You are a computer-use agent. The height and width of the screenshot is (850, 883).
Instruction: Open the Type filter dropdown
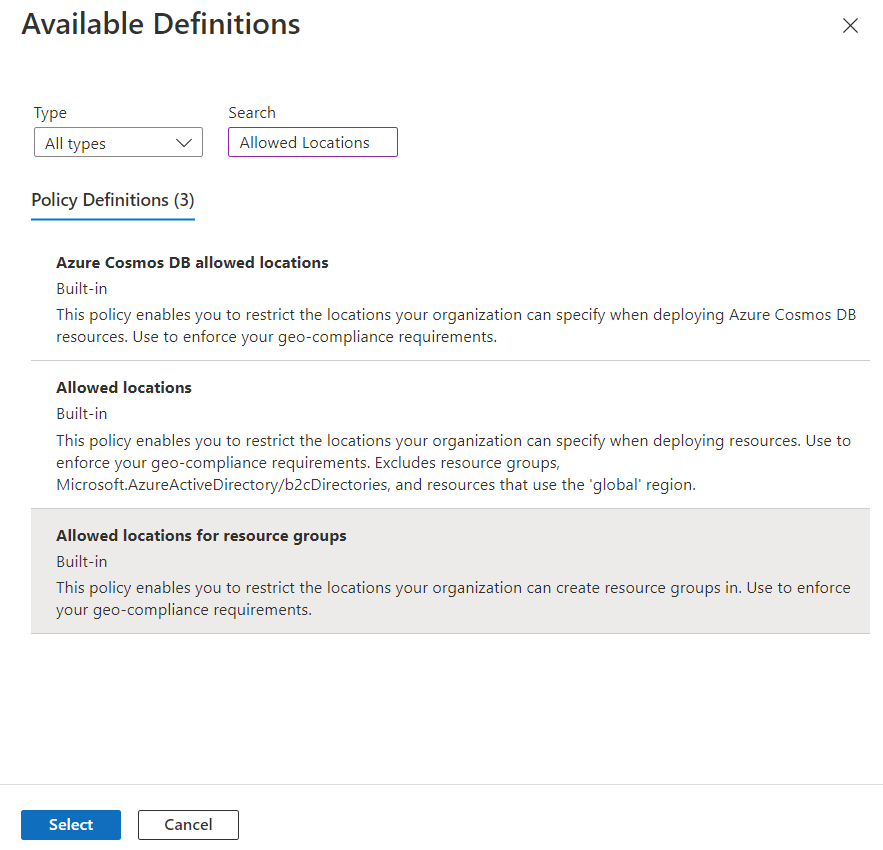[x=118, y=143]
